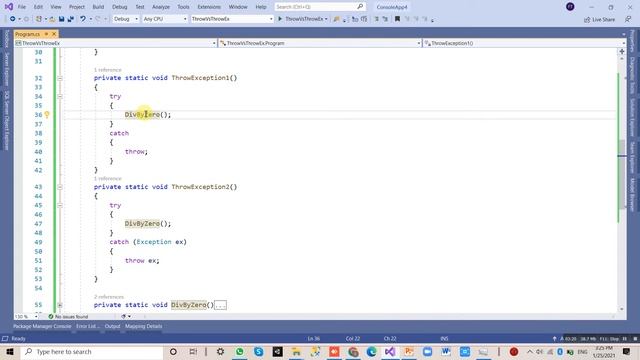Start debugging with green play arrow
Viewport: 640px width, 360px height.
[x=280, y=19]
